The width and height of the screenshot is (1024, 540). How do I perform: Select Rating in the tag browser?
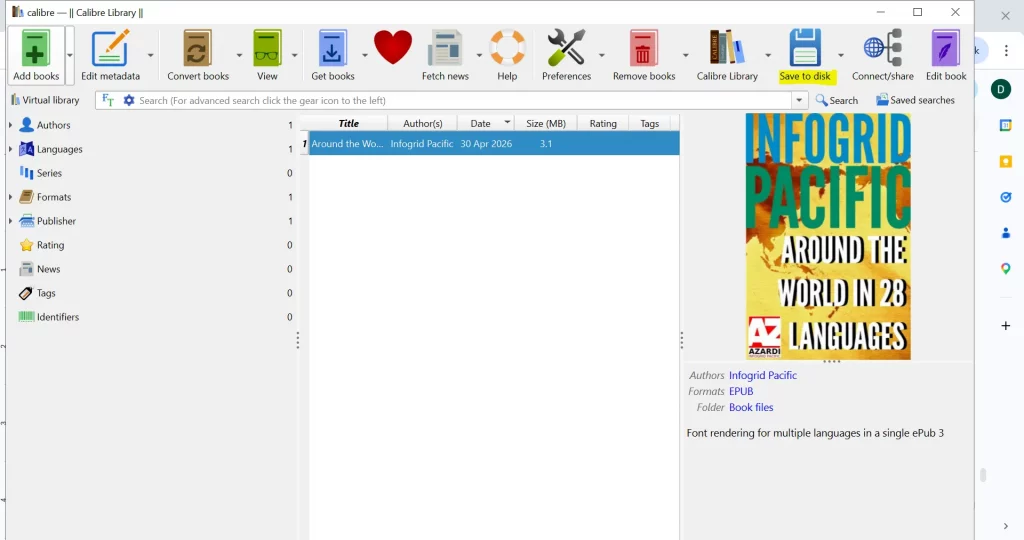[50, 245]
